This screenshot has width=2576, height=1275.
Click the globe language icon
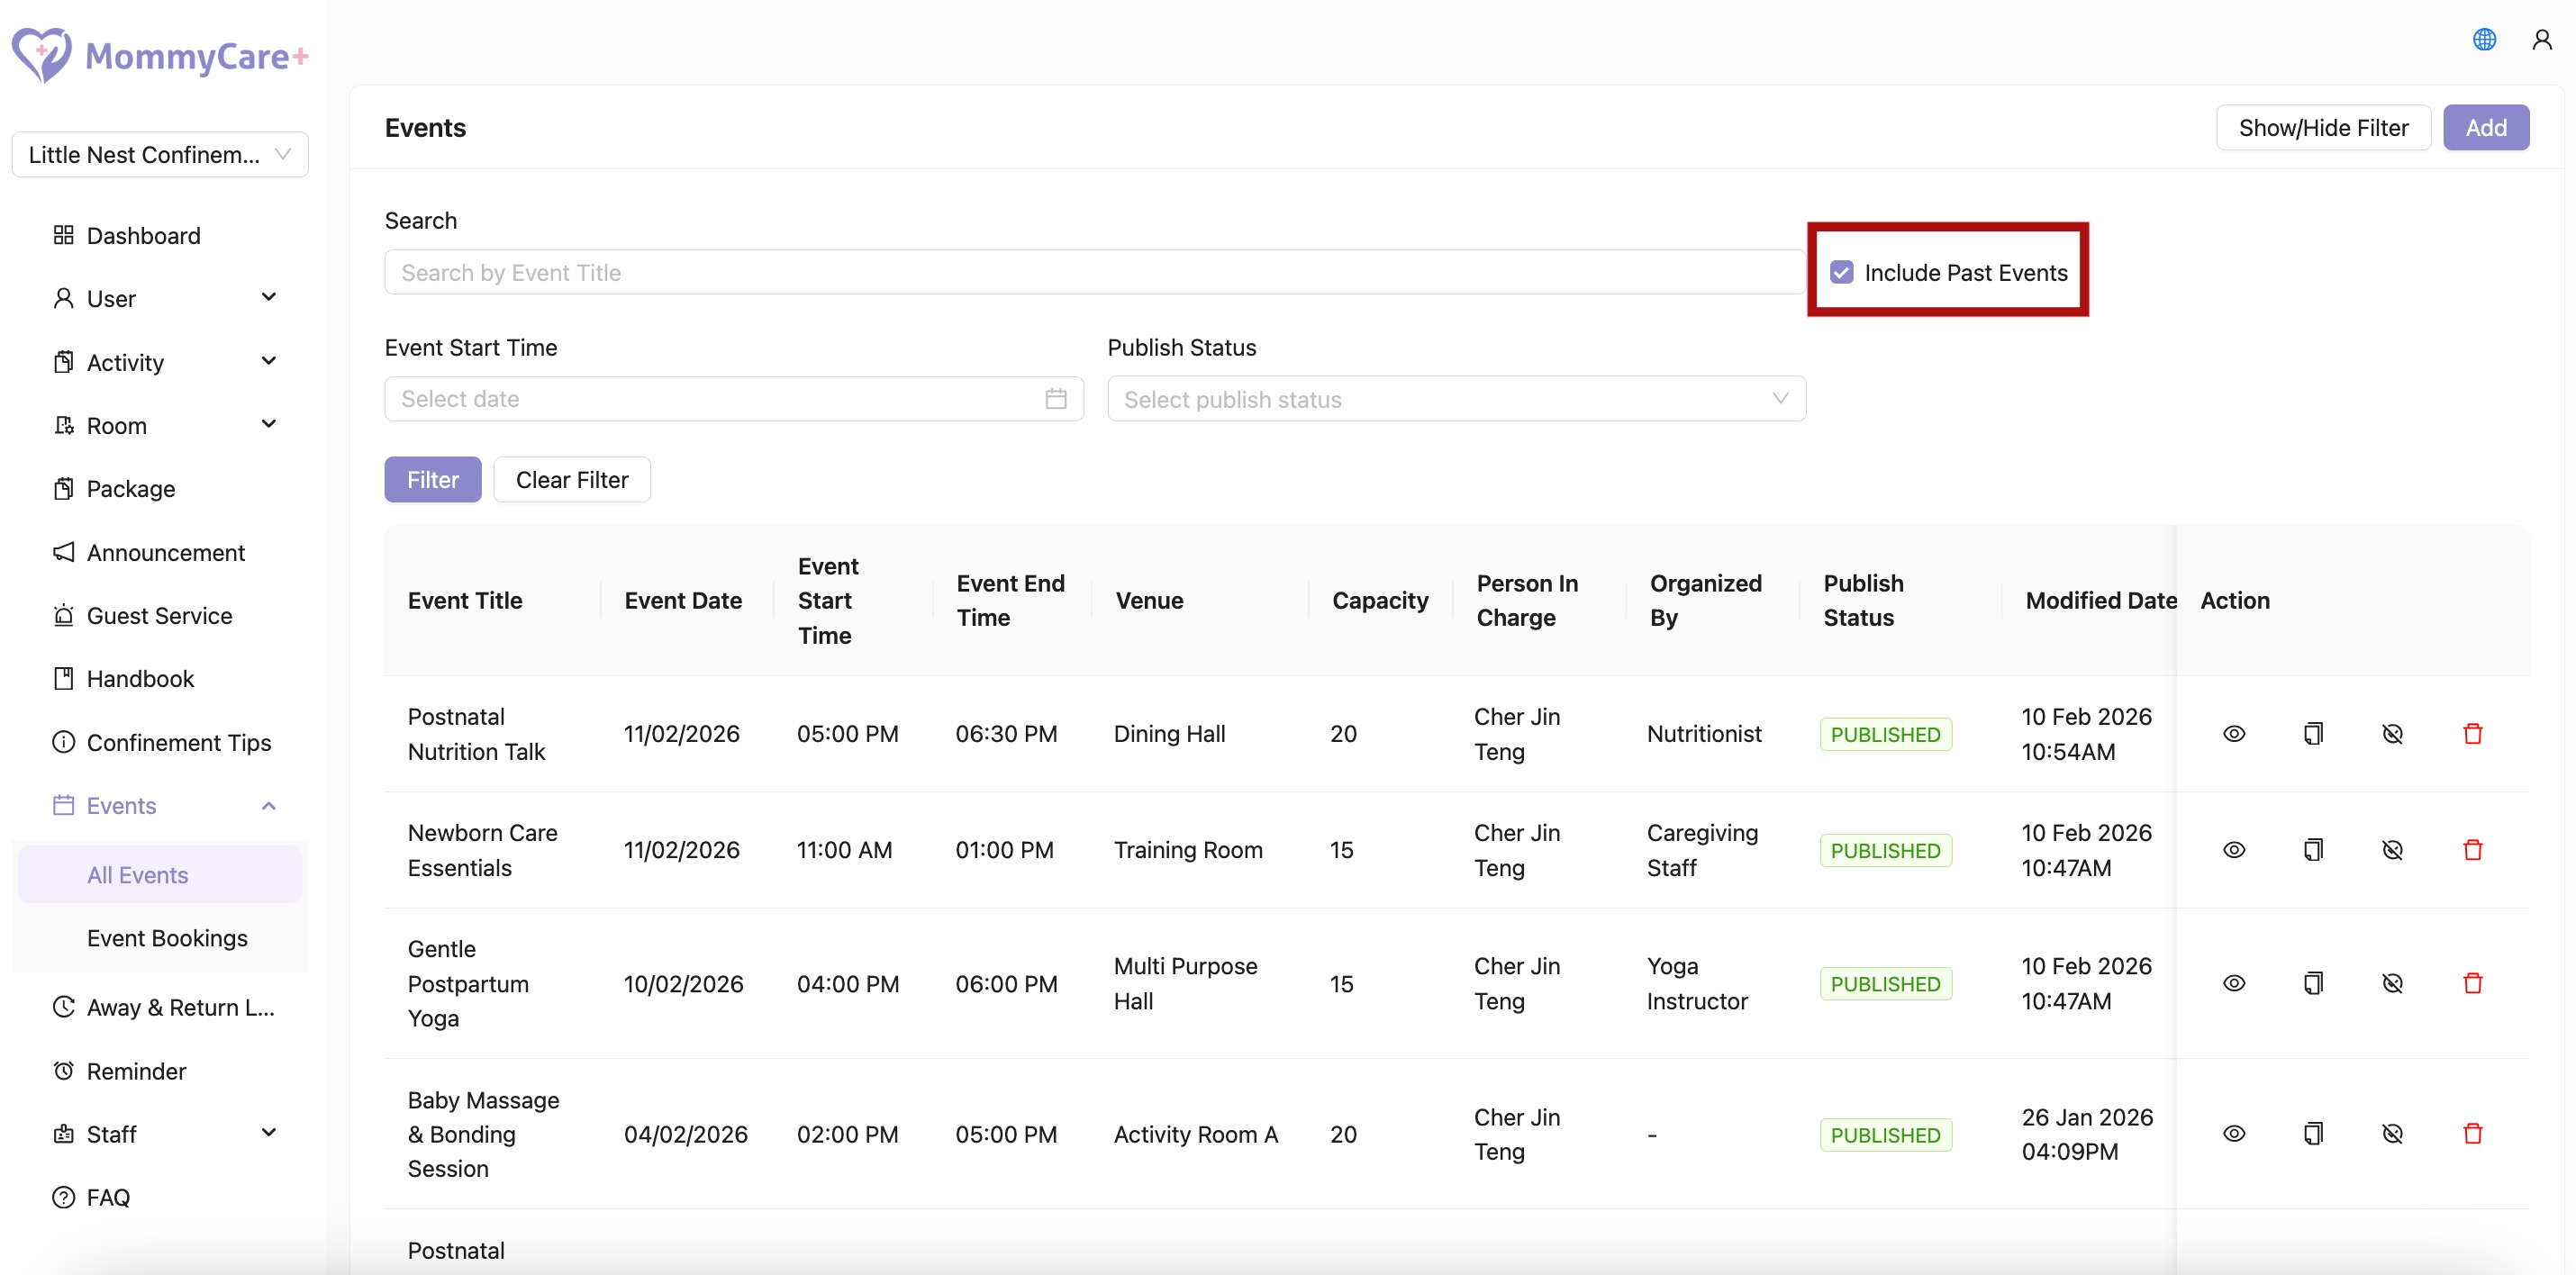(x=2484, y=40)
